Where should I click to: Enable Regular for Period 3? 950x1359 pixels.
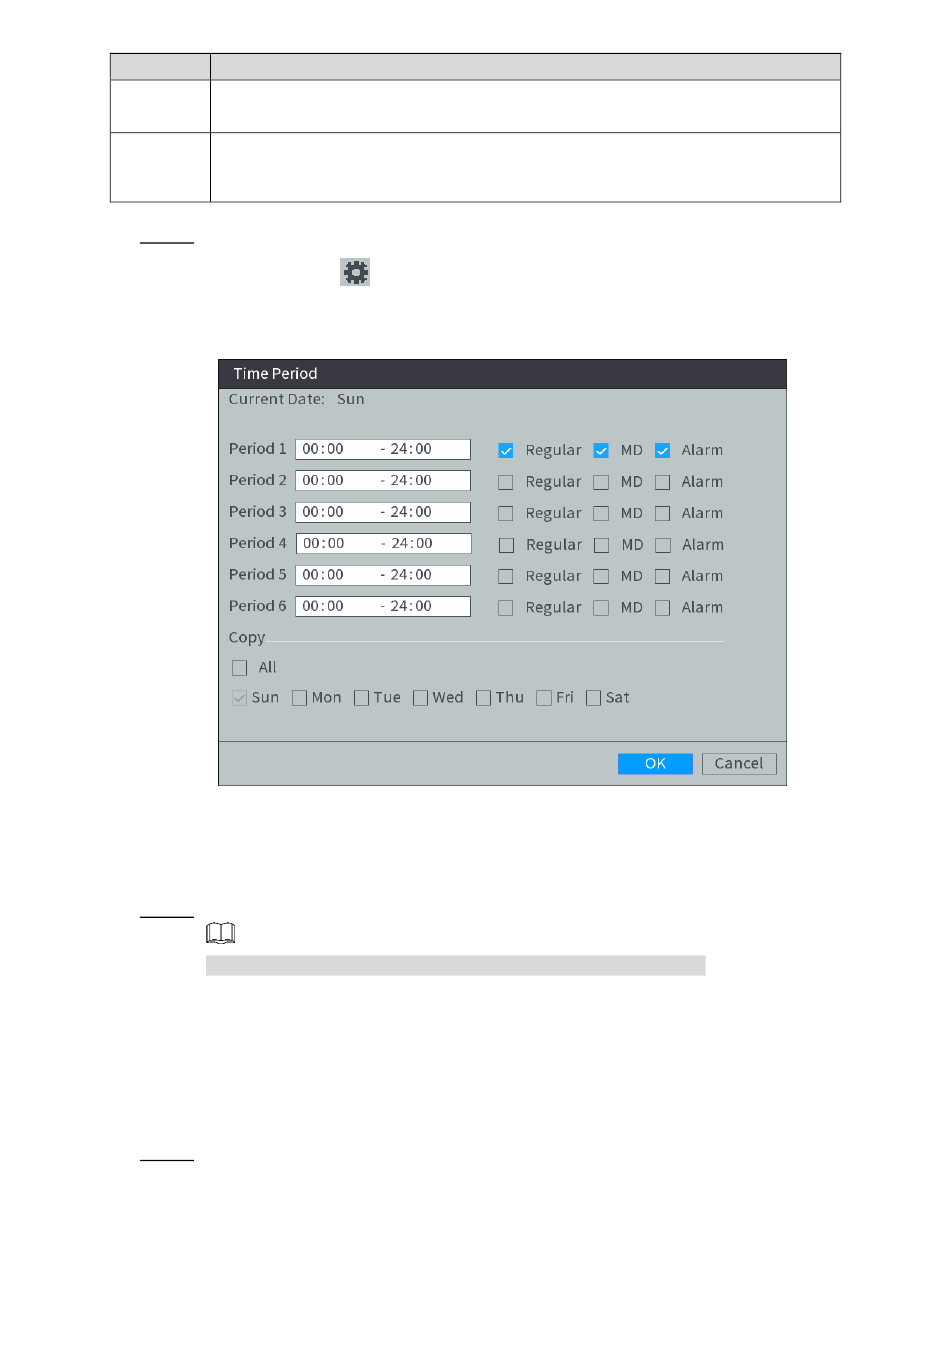(506, 514)
